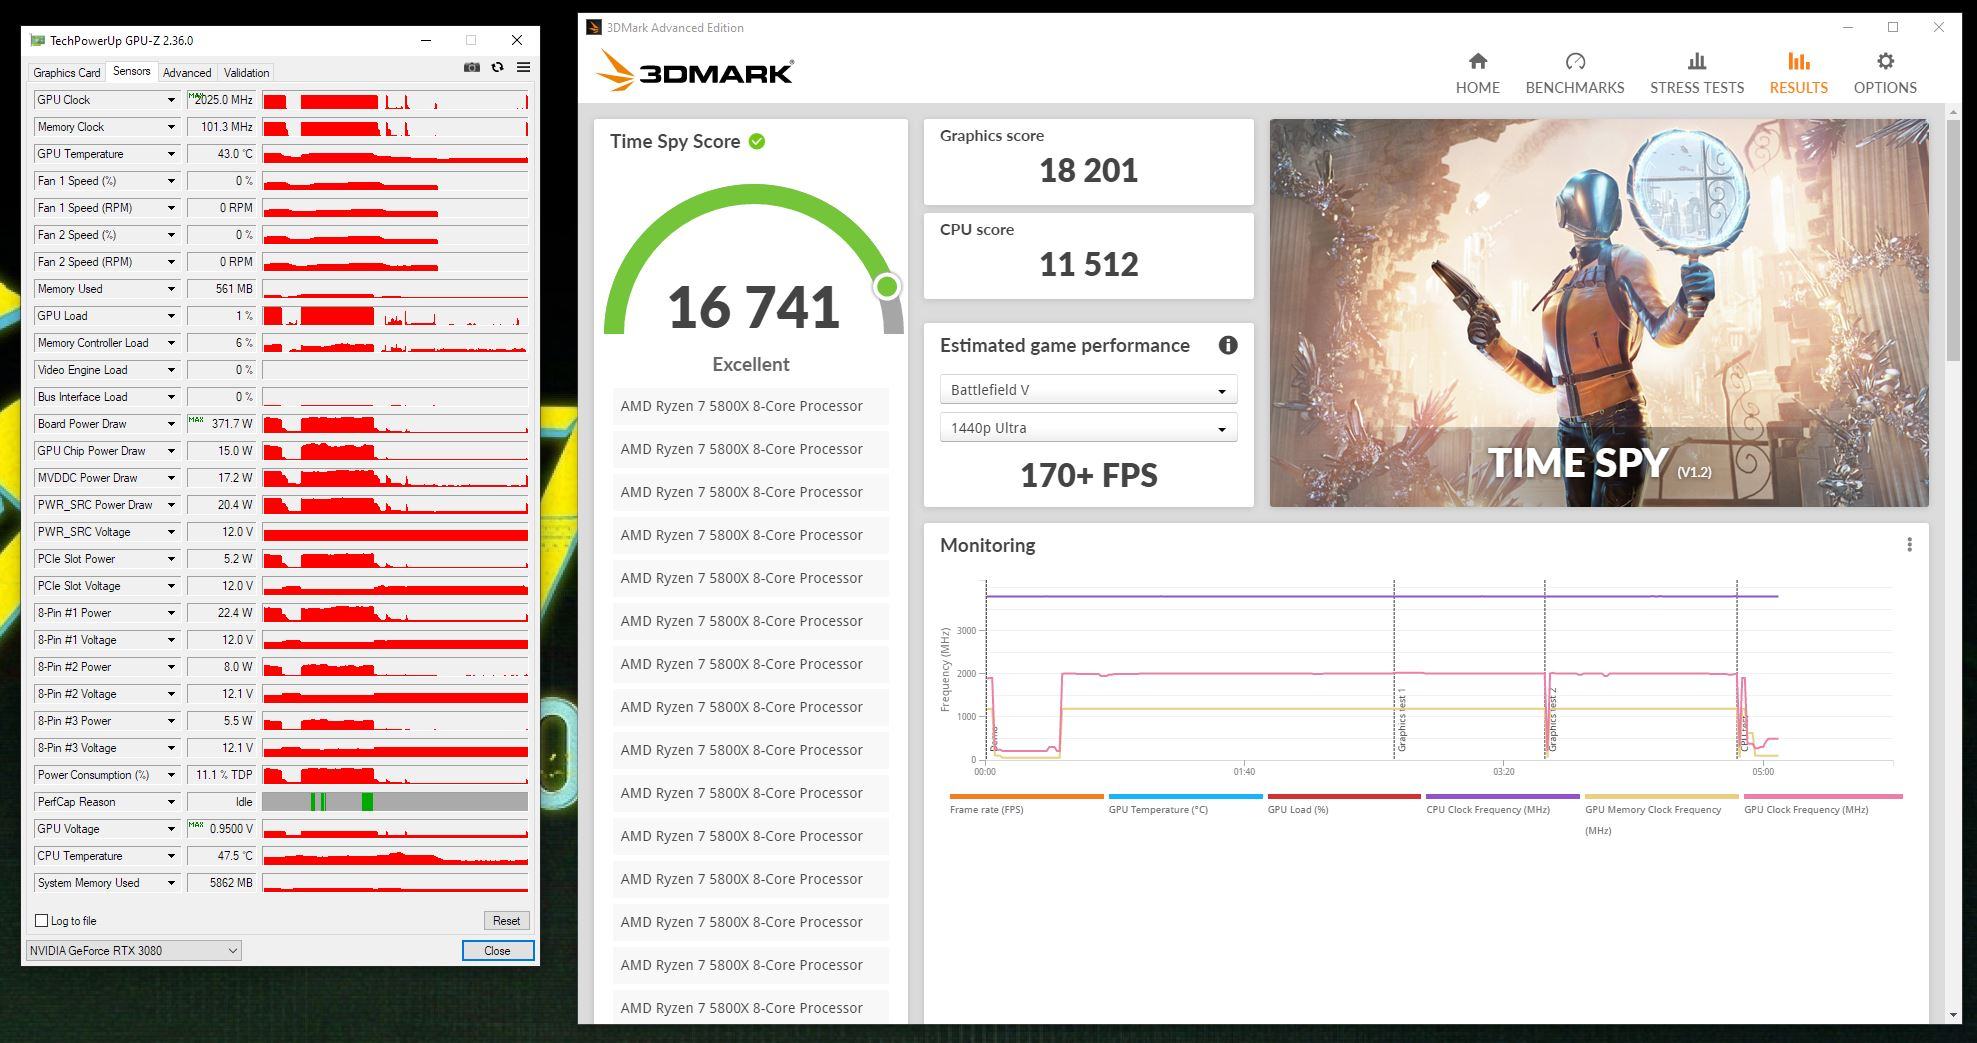Click the GPU Load sensor graph
1977x1043 pixels.
pyautogui.click(x=395, y=316)
